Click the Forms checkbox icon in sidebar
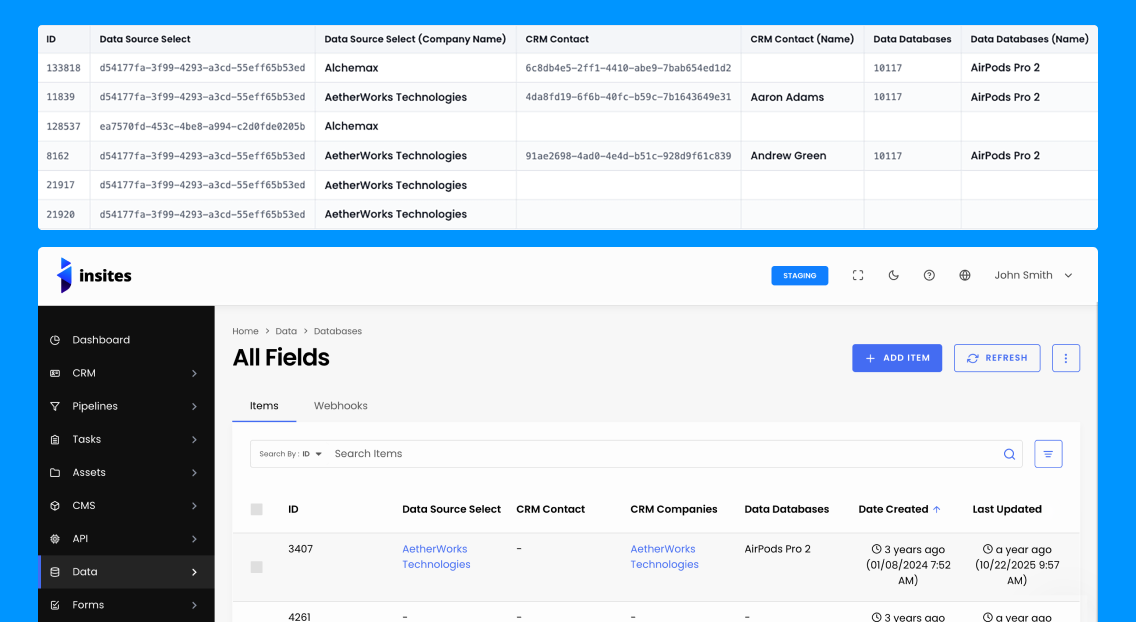The height and width of the screenshot is (622, 1136). click(55, 605)
